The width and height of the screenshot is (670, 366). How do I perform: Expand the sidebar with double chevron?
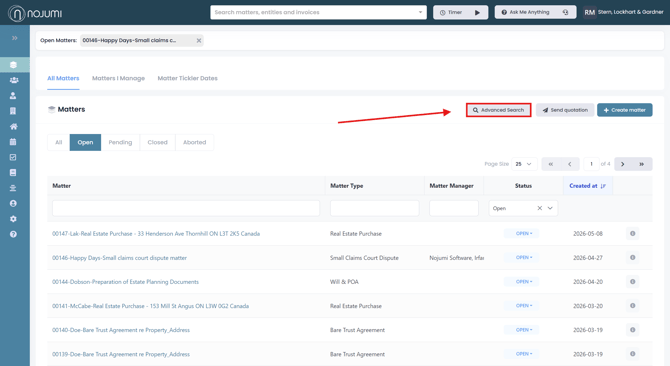tap(15, 38)
